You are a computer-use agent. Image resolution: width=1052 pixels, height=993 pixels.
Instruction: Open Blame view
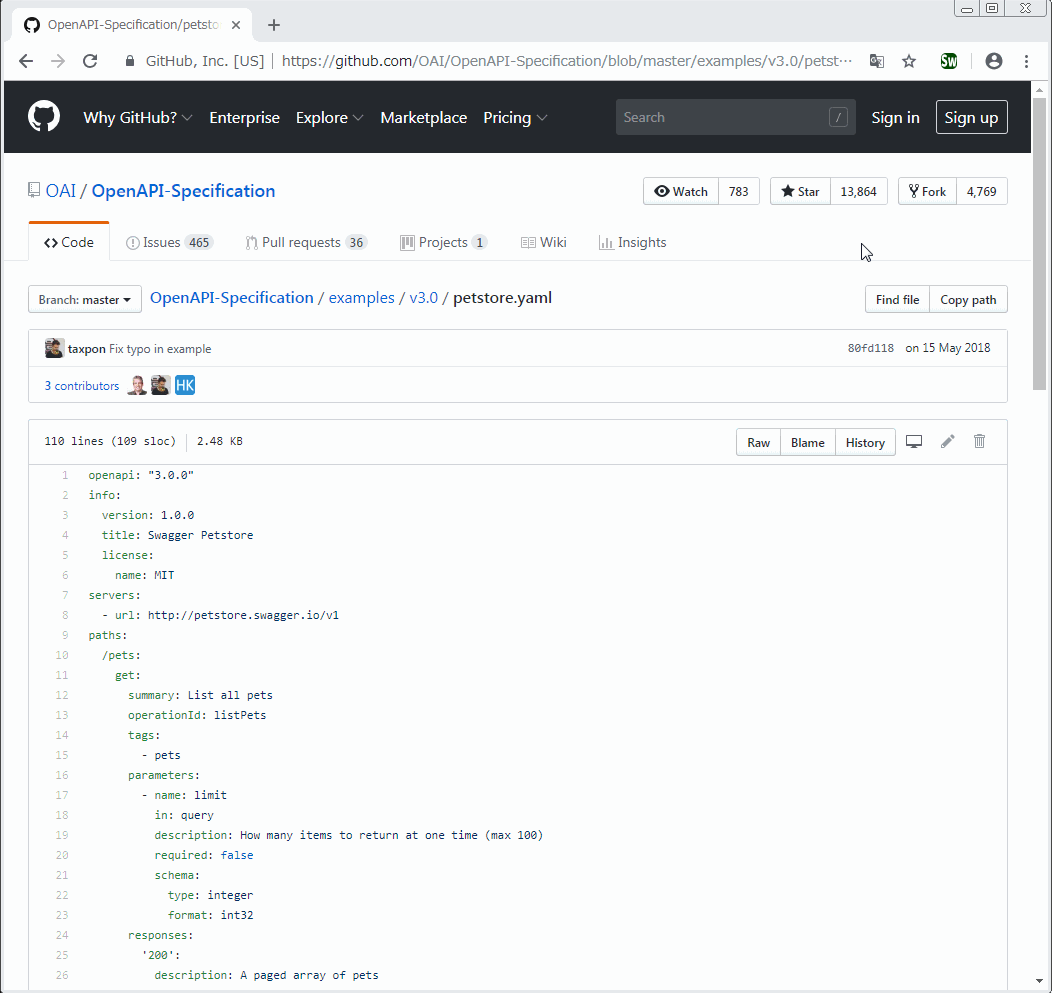click(807, 442)
